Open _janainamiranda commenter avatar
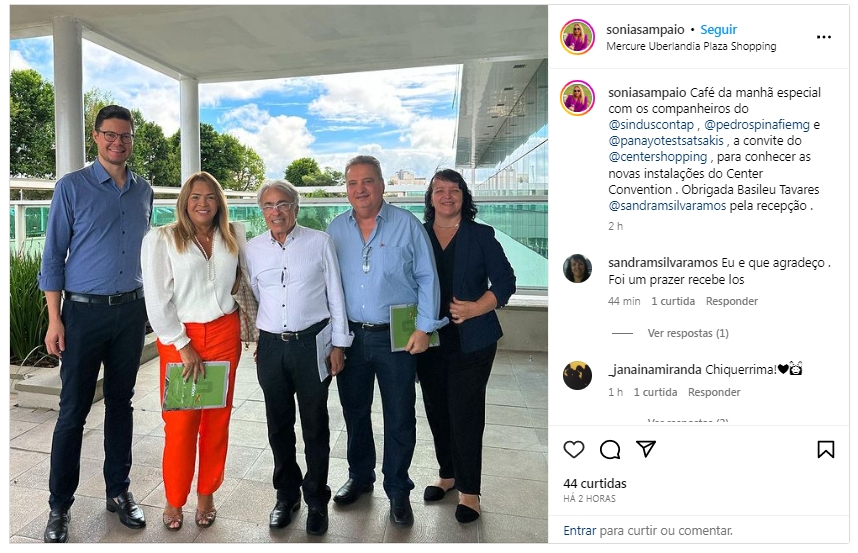The image size is (858, 553). tap(577, 375)
